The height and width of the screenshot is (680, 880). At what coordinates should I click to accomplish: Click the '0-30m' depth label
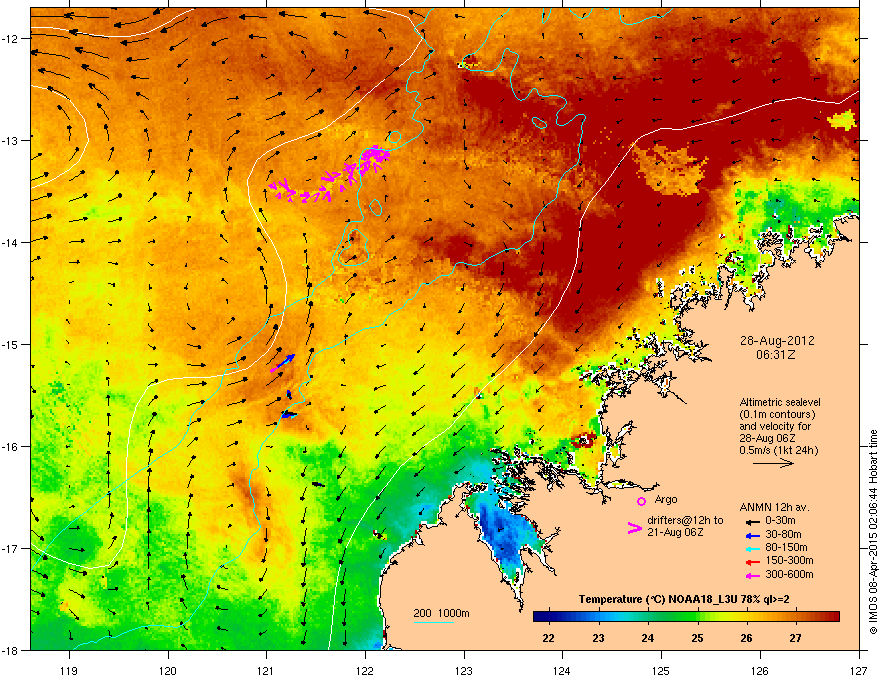(780, 521)
